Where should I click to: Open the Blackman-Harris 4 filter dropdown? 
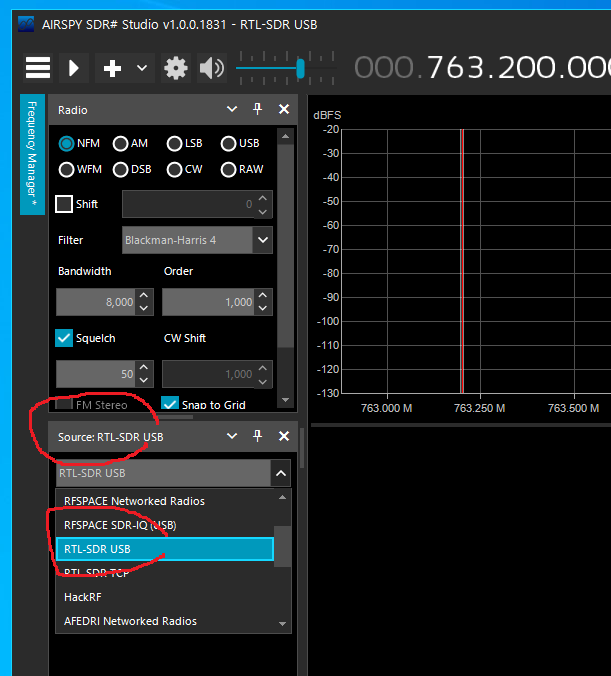pyautogui.click(x=263, y=240)
